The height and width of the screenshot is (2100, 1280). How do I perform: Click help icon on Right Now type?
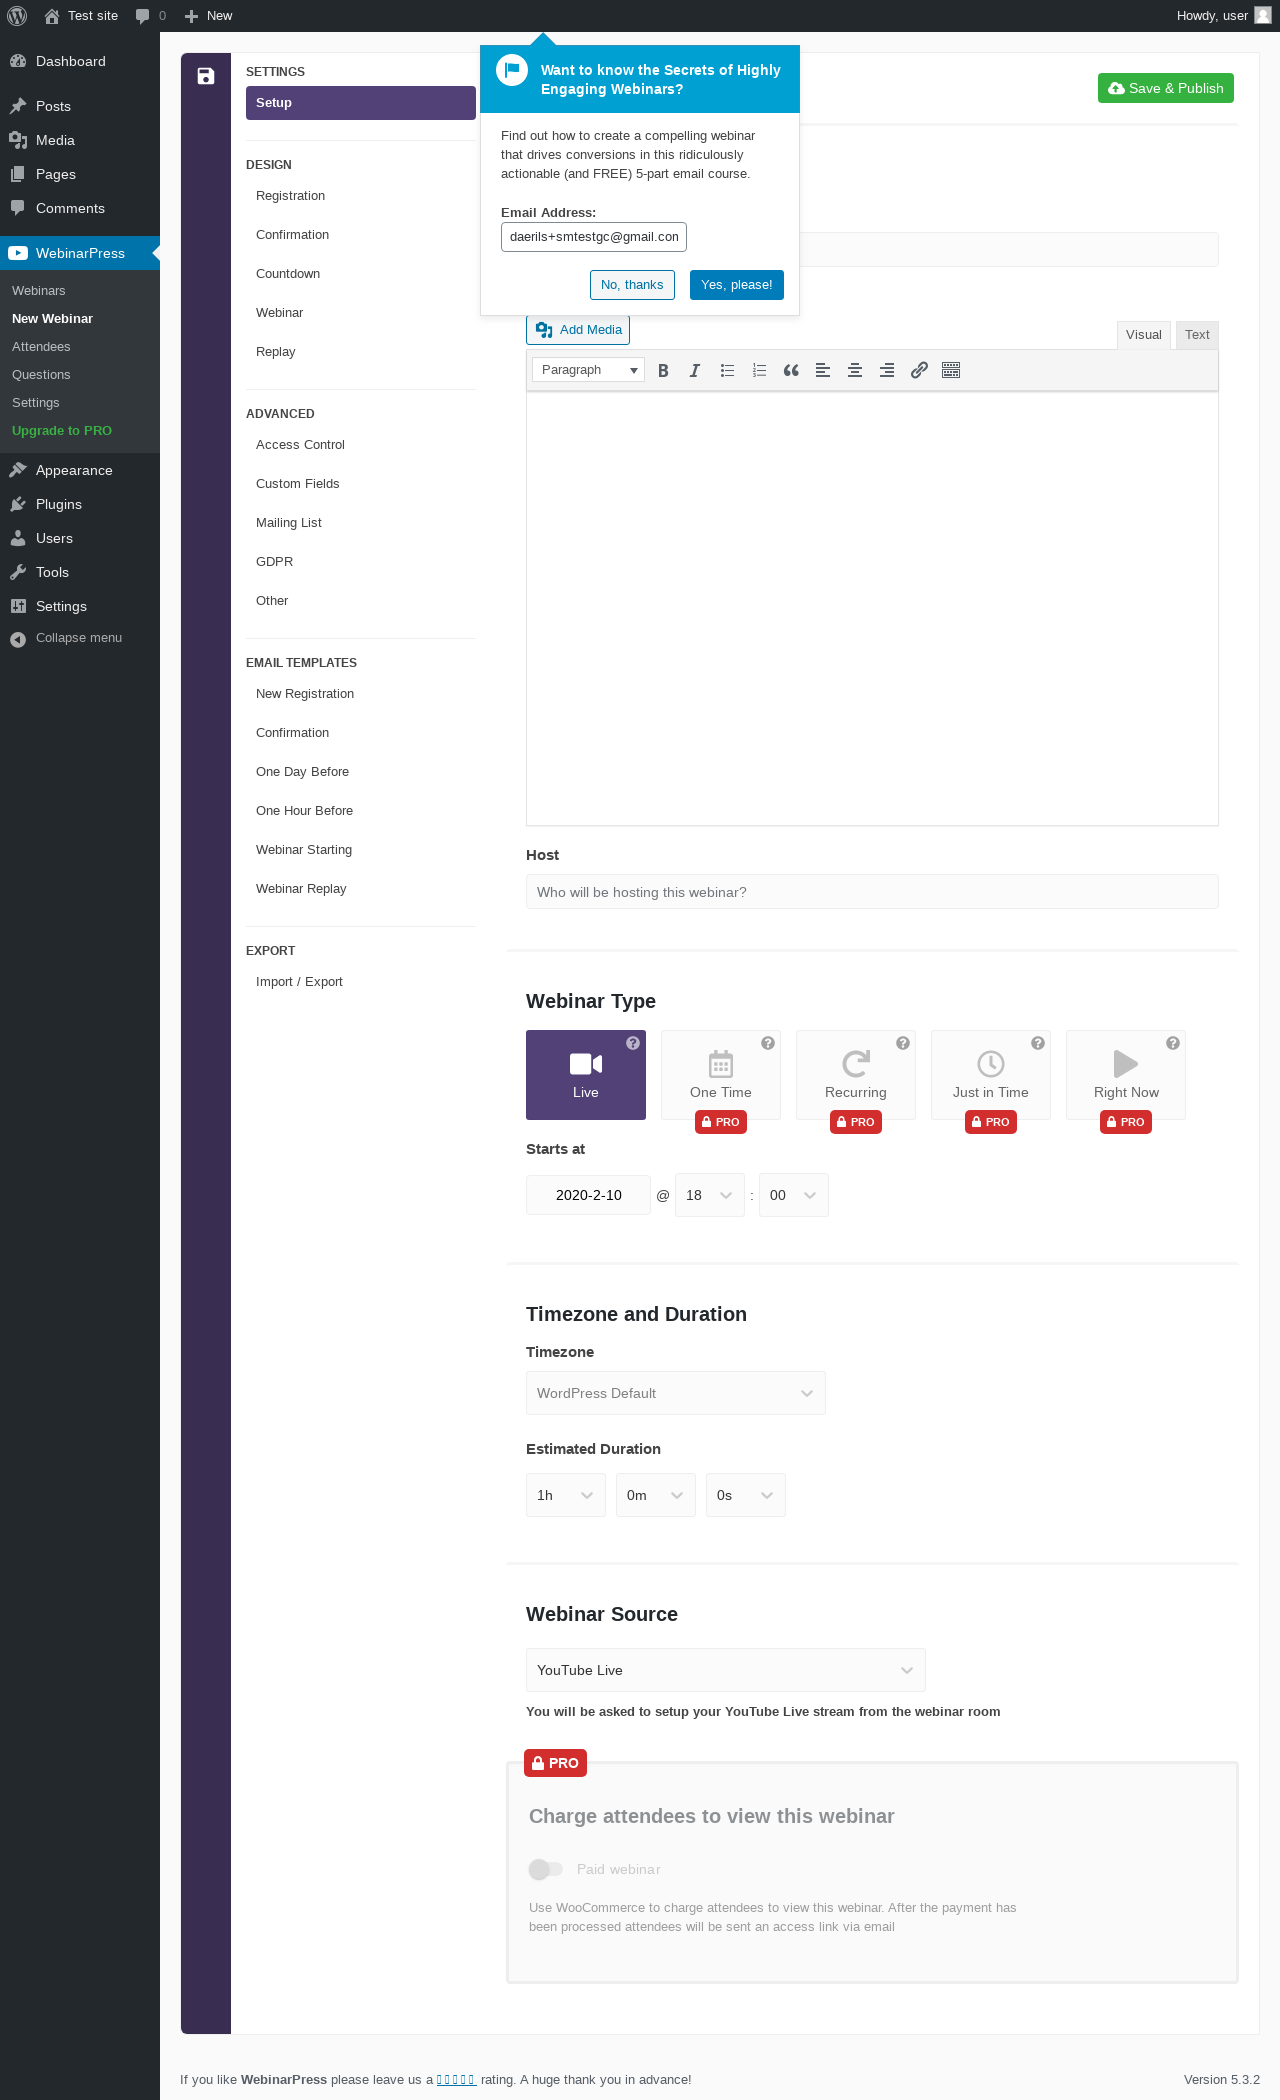point(1173,1043)
